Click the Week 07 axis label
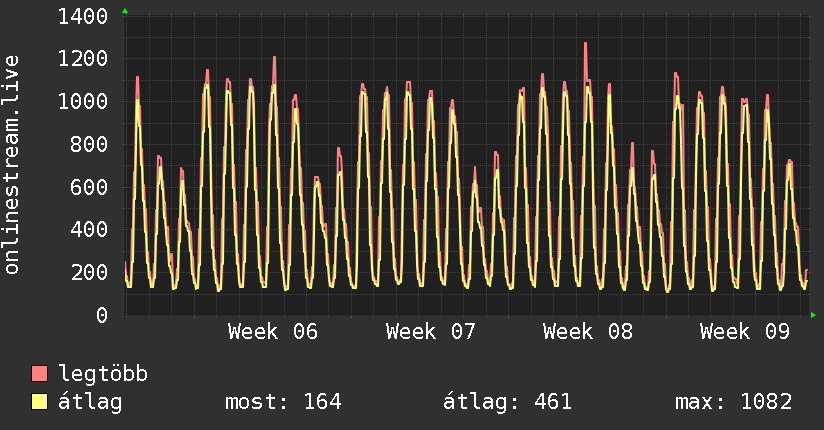 430,331
